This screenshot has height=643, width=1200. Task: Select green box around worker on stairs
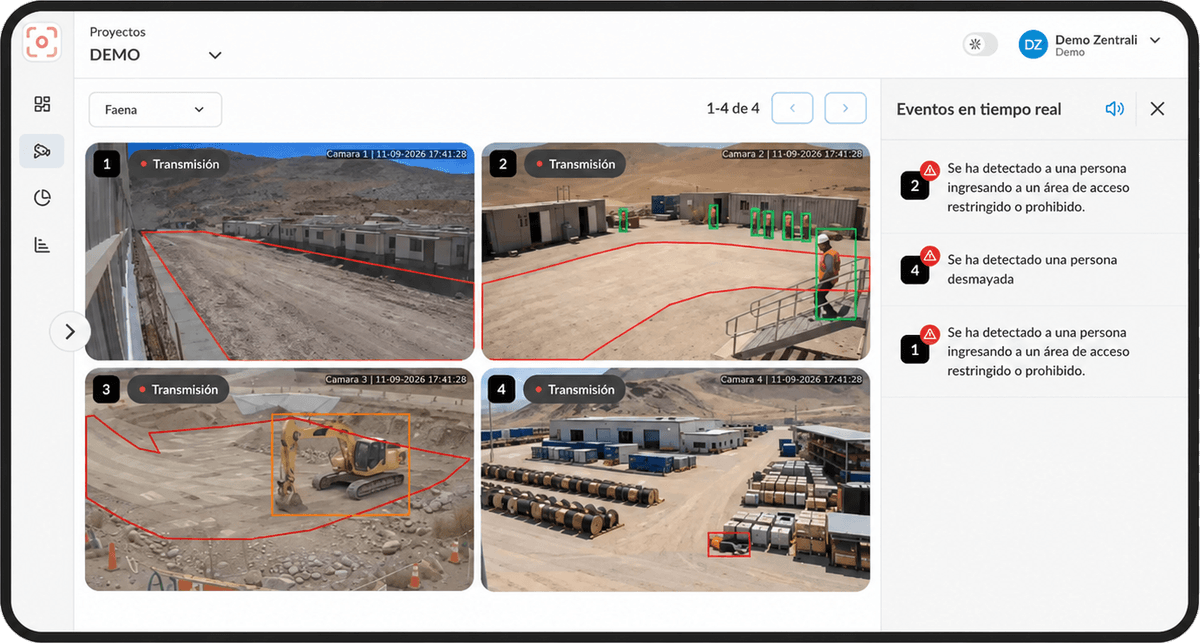836,274
